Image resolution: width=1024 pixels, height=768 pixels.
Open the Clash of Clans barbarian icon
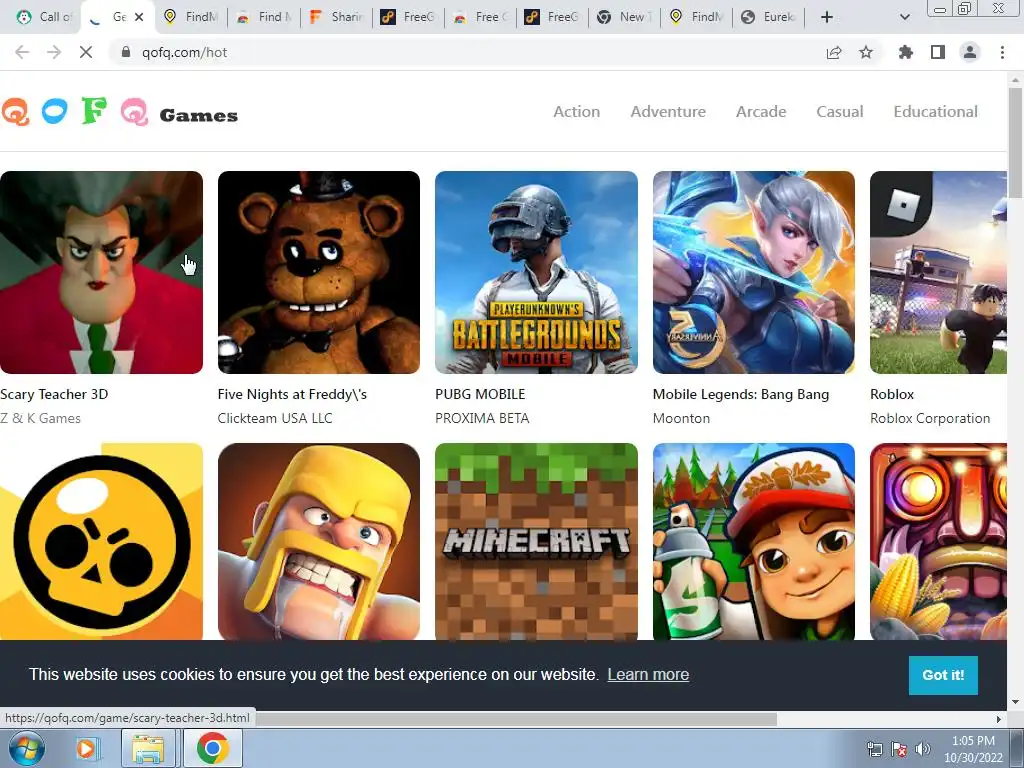319,541
